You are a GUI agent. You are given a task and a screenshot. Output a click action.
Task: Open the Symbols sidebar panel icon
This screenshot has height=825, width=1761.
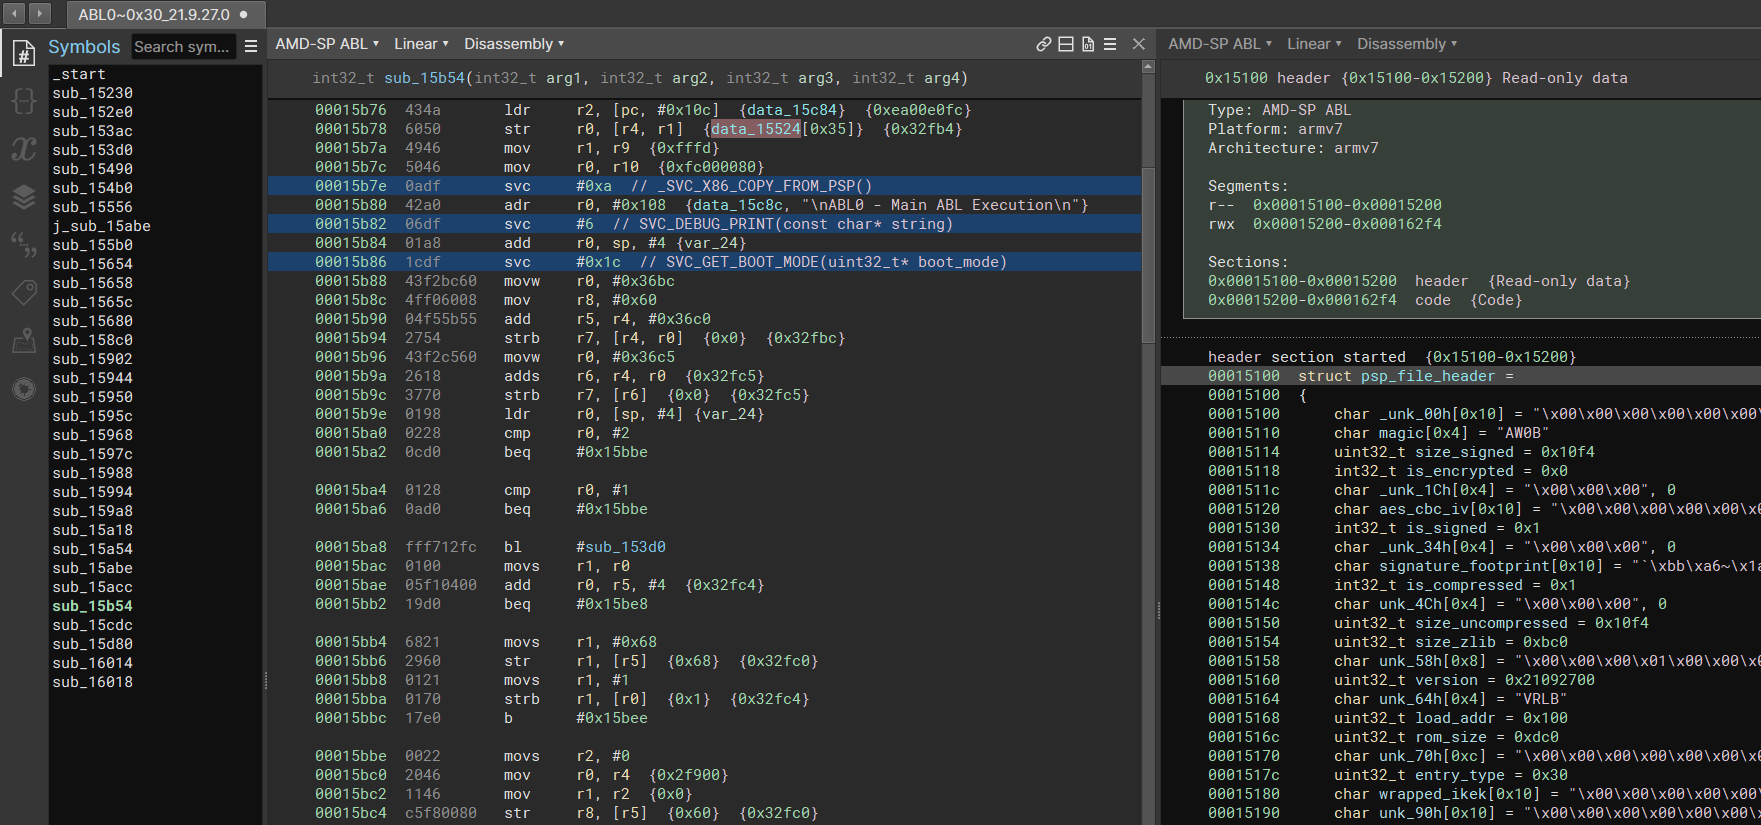pyautogui.click(x=23, y=53)
